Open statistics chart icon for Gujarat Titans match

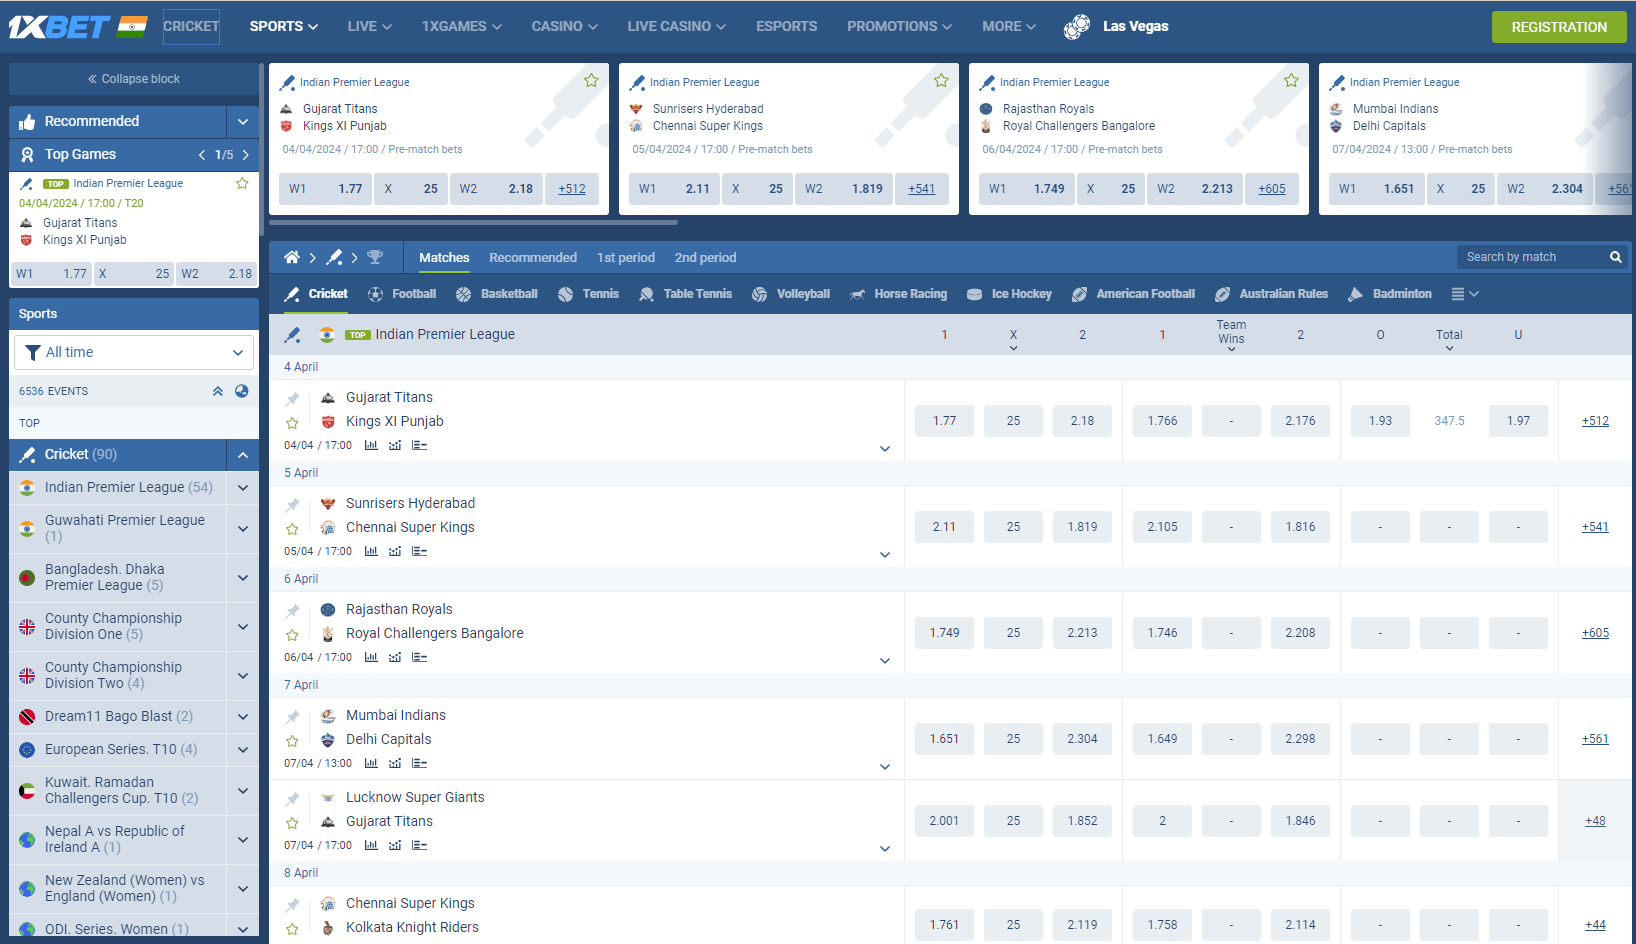[x=371, y=445]
